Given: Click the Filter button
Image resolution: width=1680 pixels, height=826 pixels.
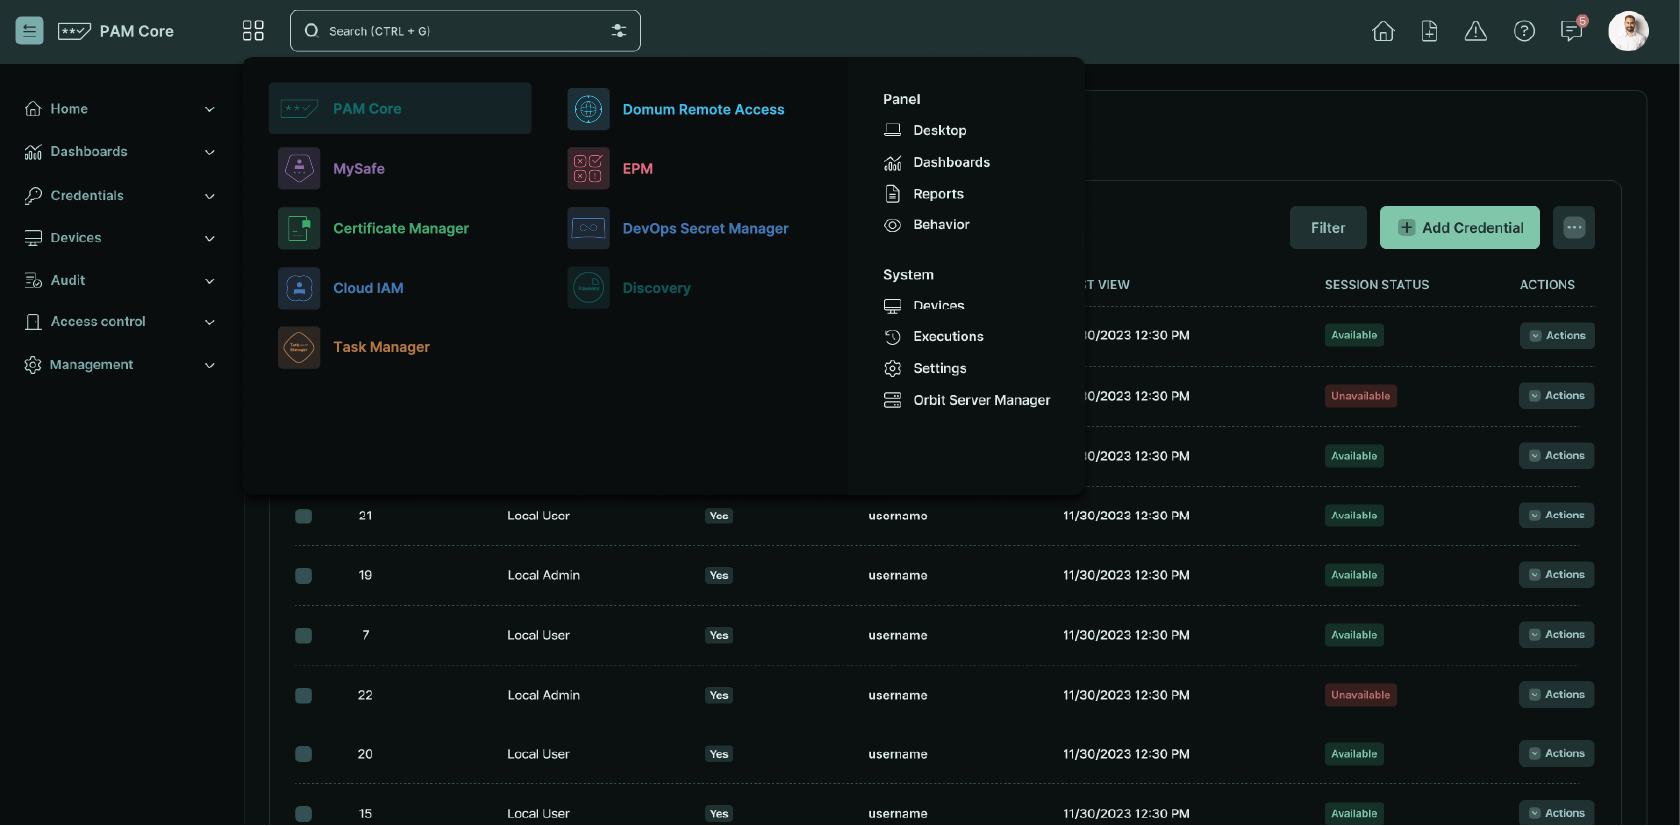Looking at the screenshot, I should pyautogui.click(x=1328, y=228).
